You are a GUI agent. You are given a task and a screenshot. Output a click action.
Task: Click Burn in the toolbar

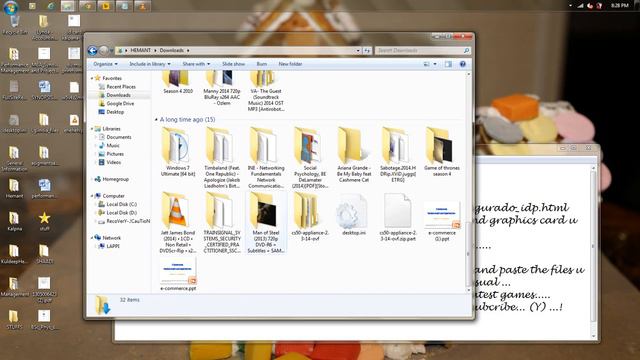tap(262, 64)
